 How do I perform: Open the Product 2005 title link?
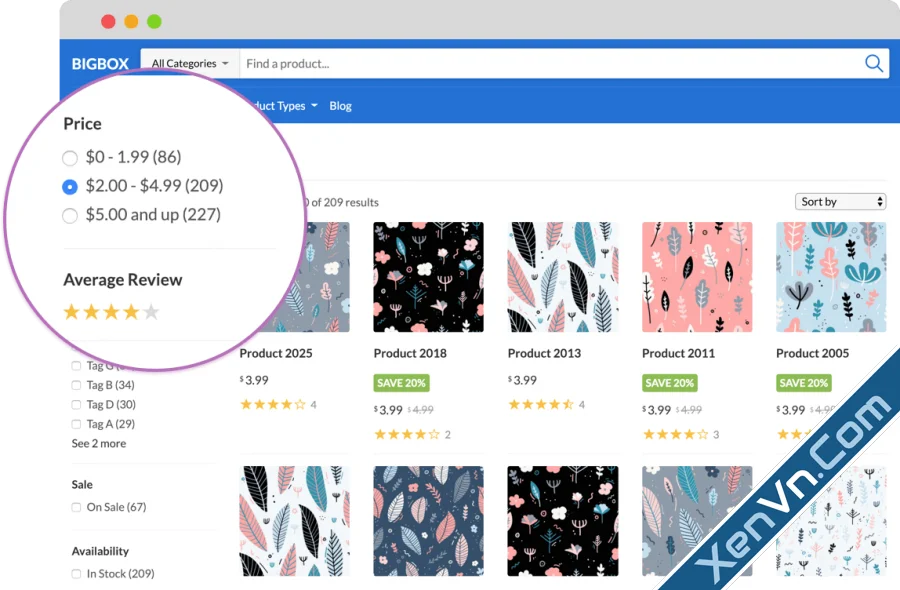tap(812, 353)
